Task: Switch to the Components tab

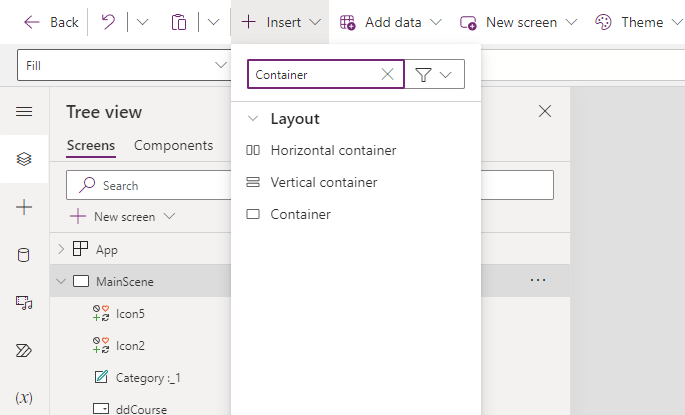Action: pyautogui.click(x=173, y=145)
